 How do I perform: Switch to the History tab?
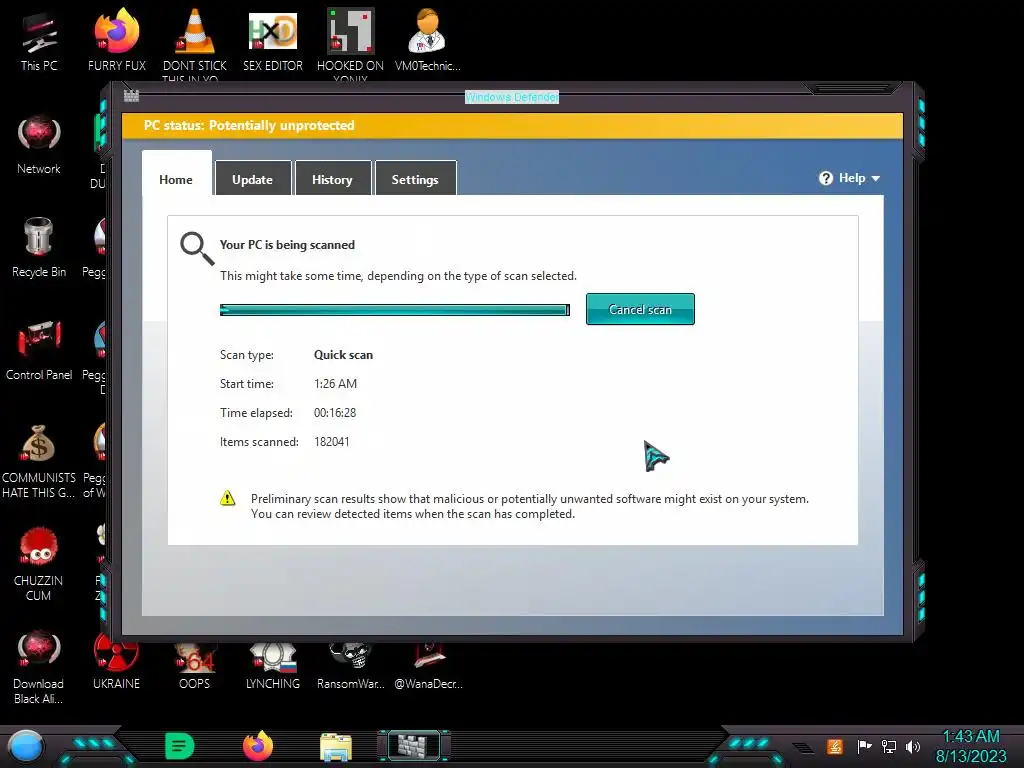coord(332,179)
